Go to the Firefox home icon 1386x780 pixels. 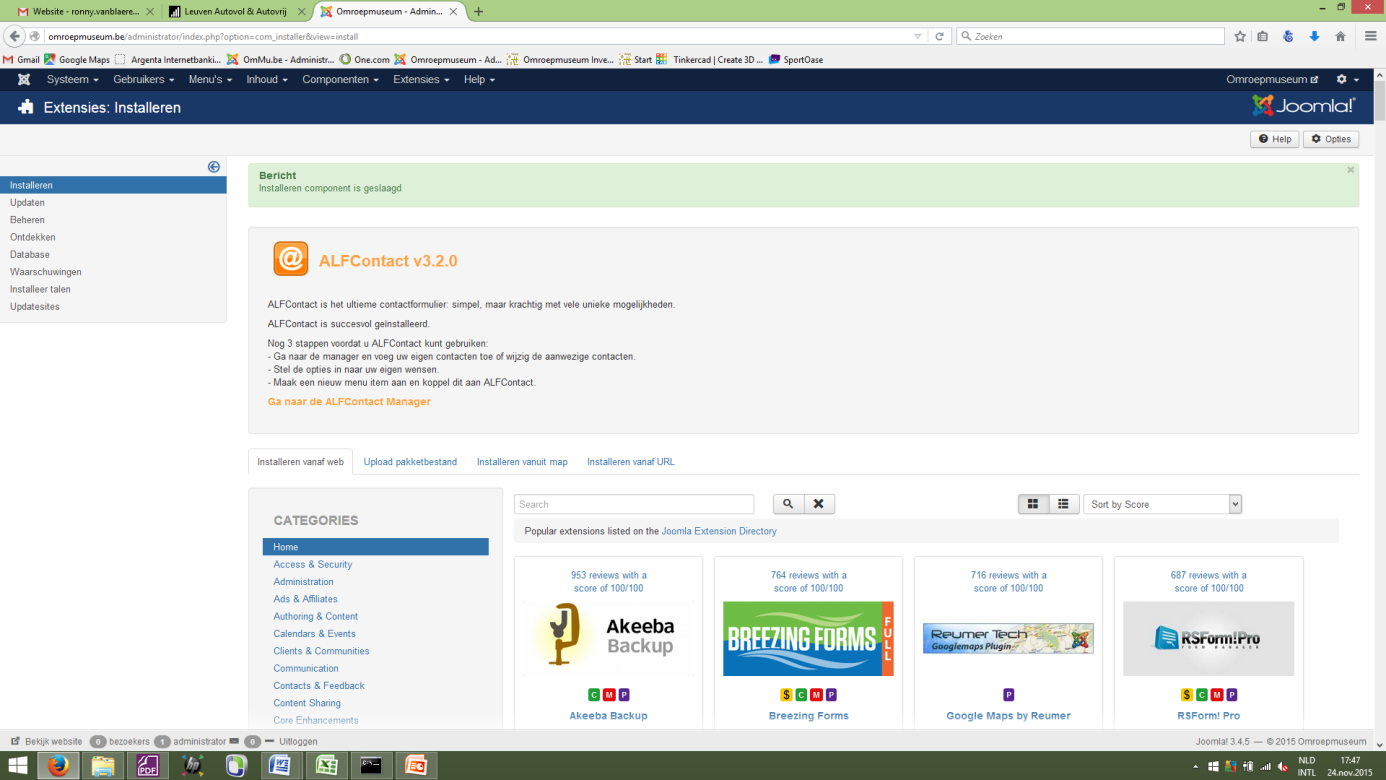[1340, 36]
